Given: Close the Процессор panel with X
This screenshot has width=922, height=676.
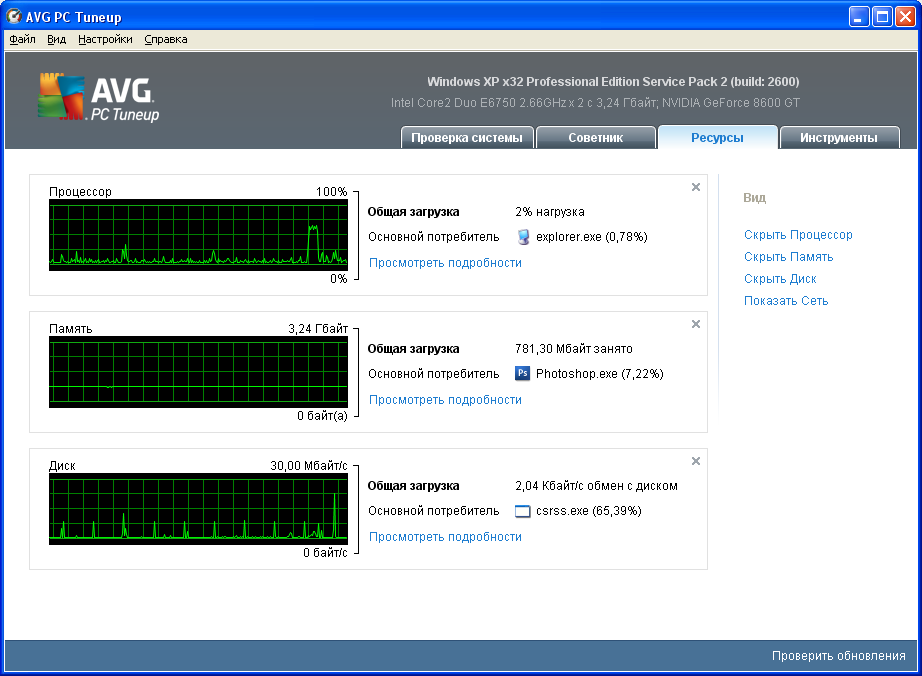Looking at the screenshot, I should point(696,187).
